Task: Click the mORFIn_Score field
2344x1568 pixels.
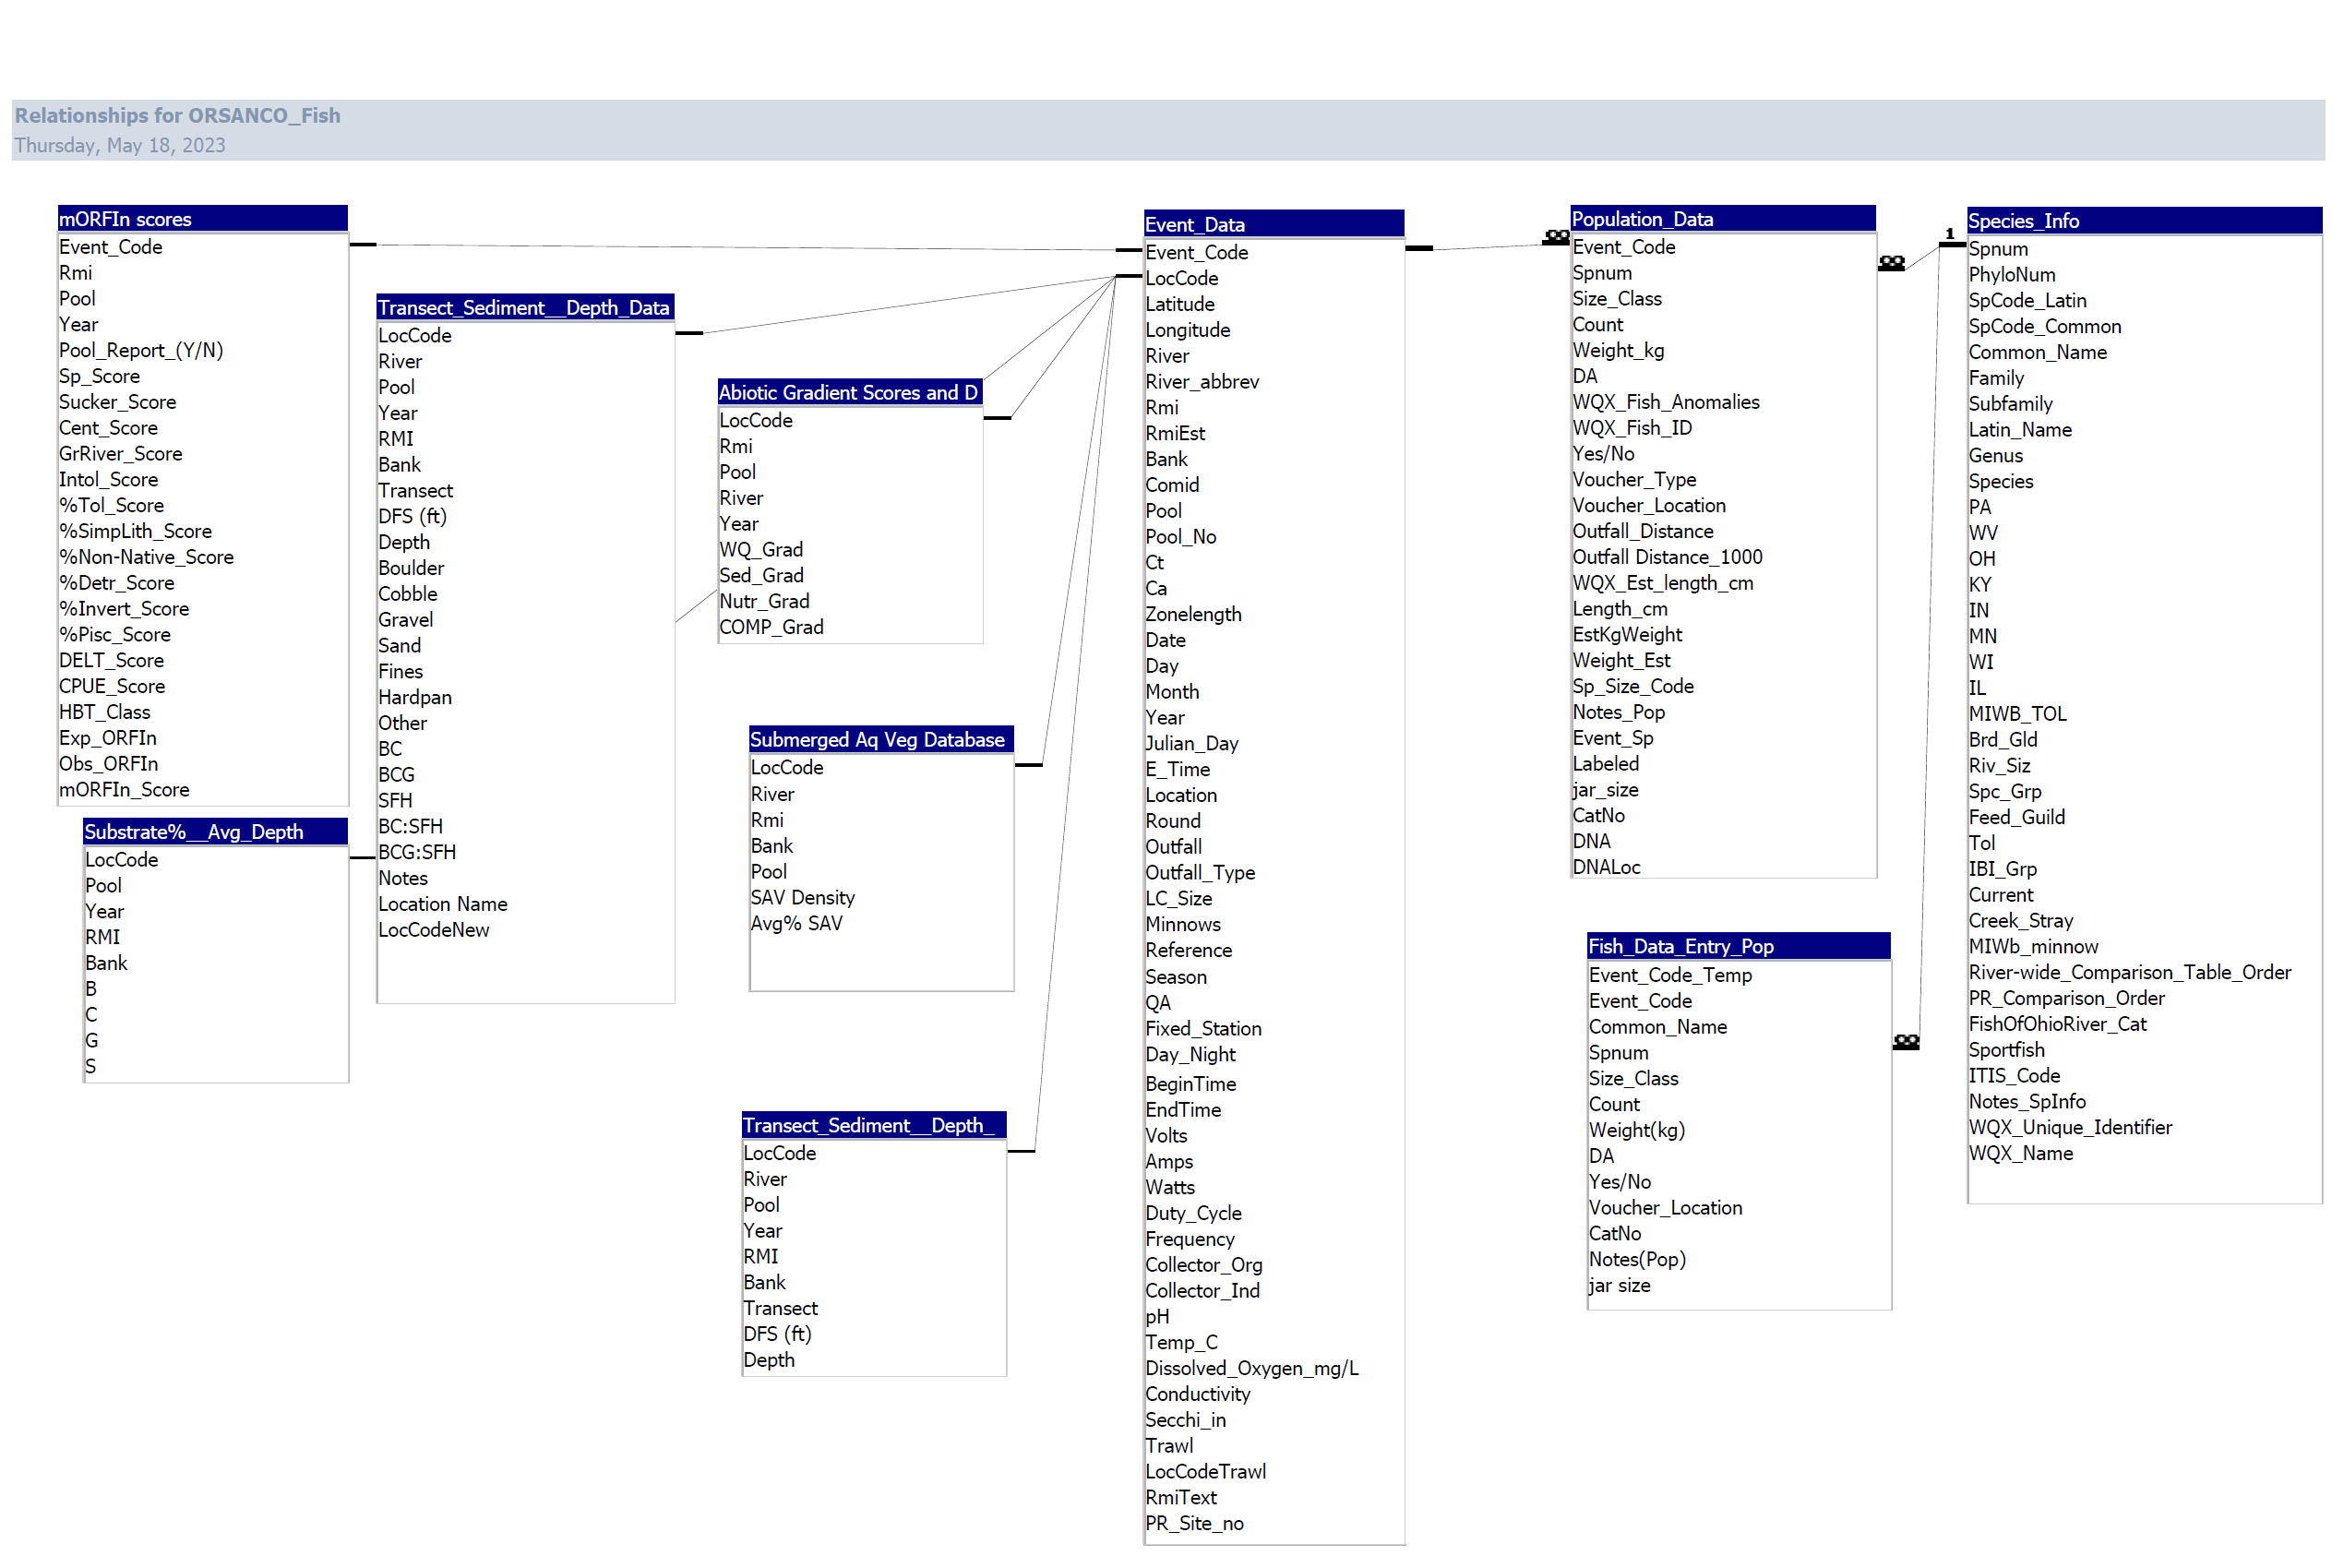Action: (x=124, y=789)
